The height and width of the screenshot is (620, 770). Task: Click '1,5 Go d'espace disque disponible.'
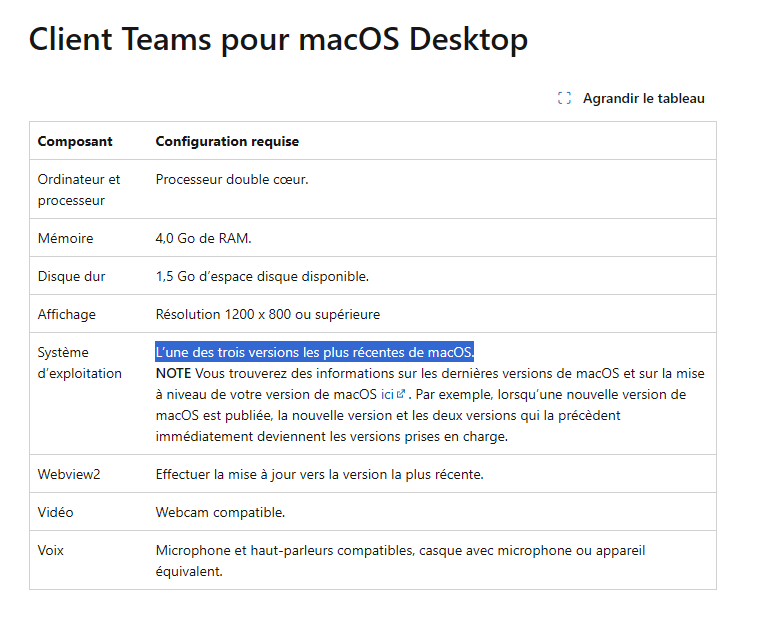[262, 276]
